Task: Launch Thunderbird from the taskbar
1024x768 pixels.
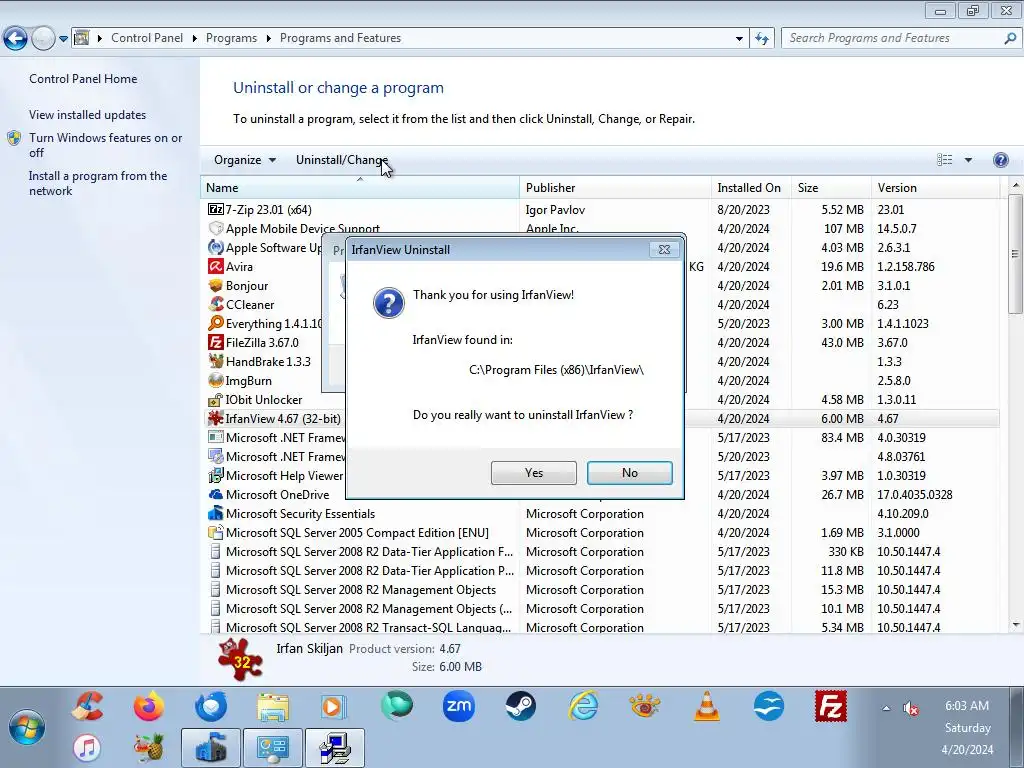Action: 210,707
